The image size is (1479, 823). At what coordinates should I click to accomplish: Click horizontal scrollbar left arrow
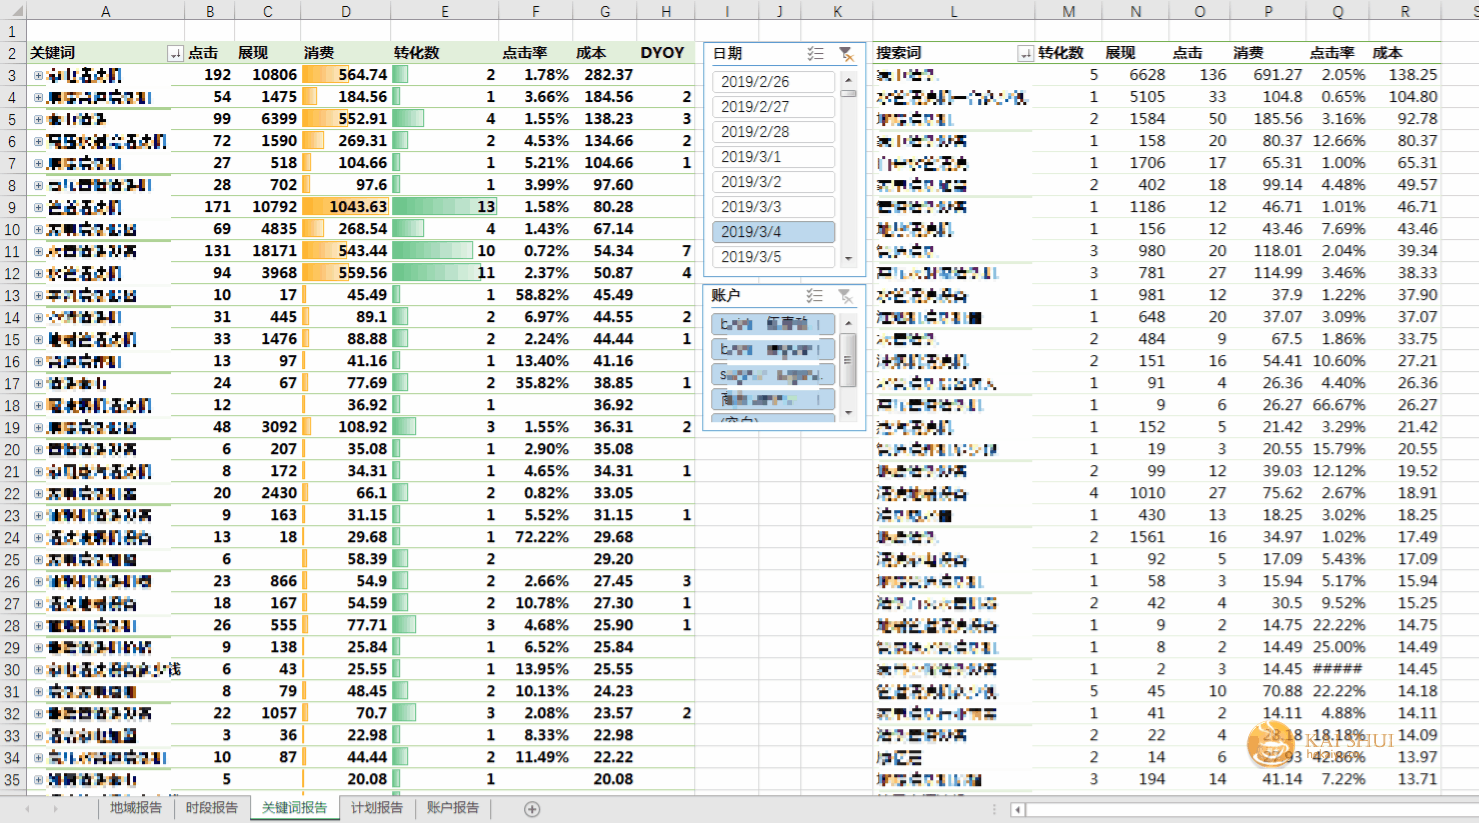(x=1017, y=809)
